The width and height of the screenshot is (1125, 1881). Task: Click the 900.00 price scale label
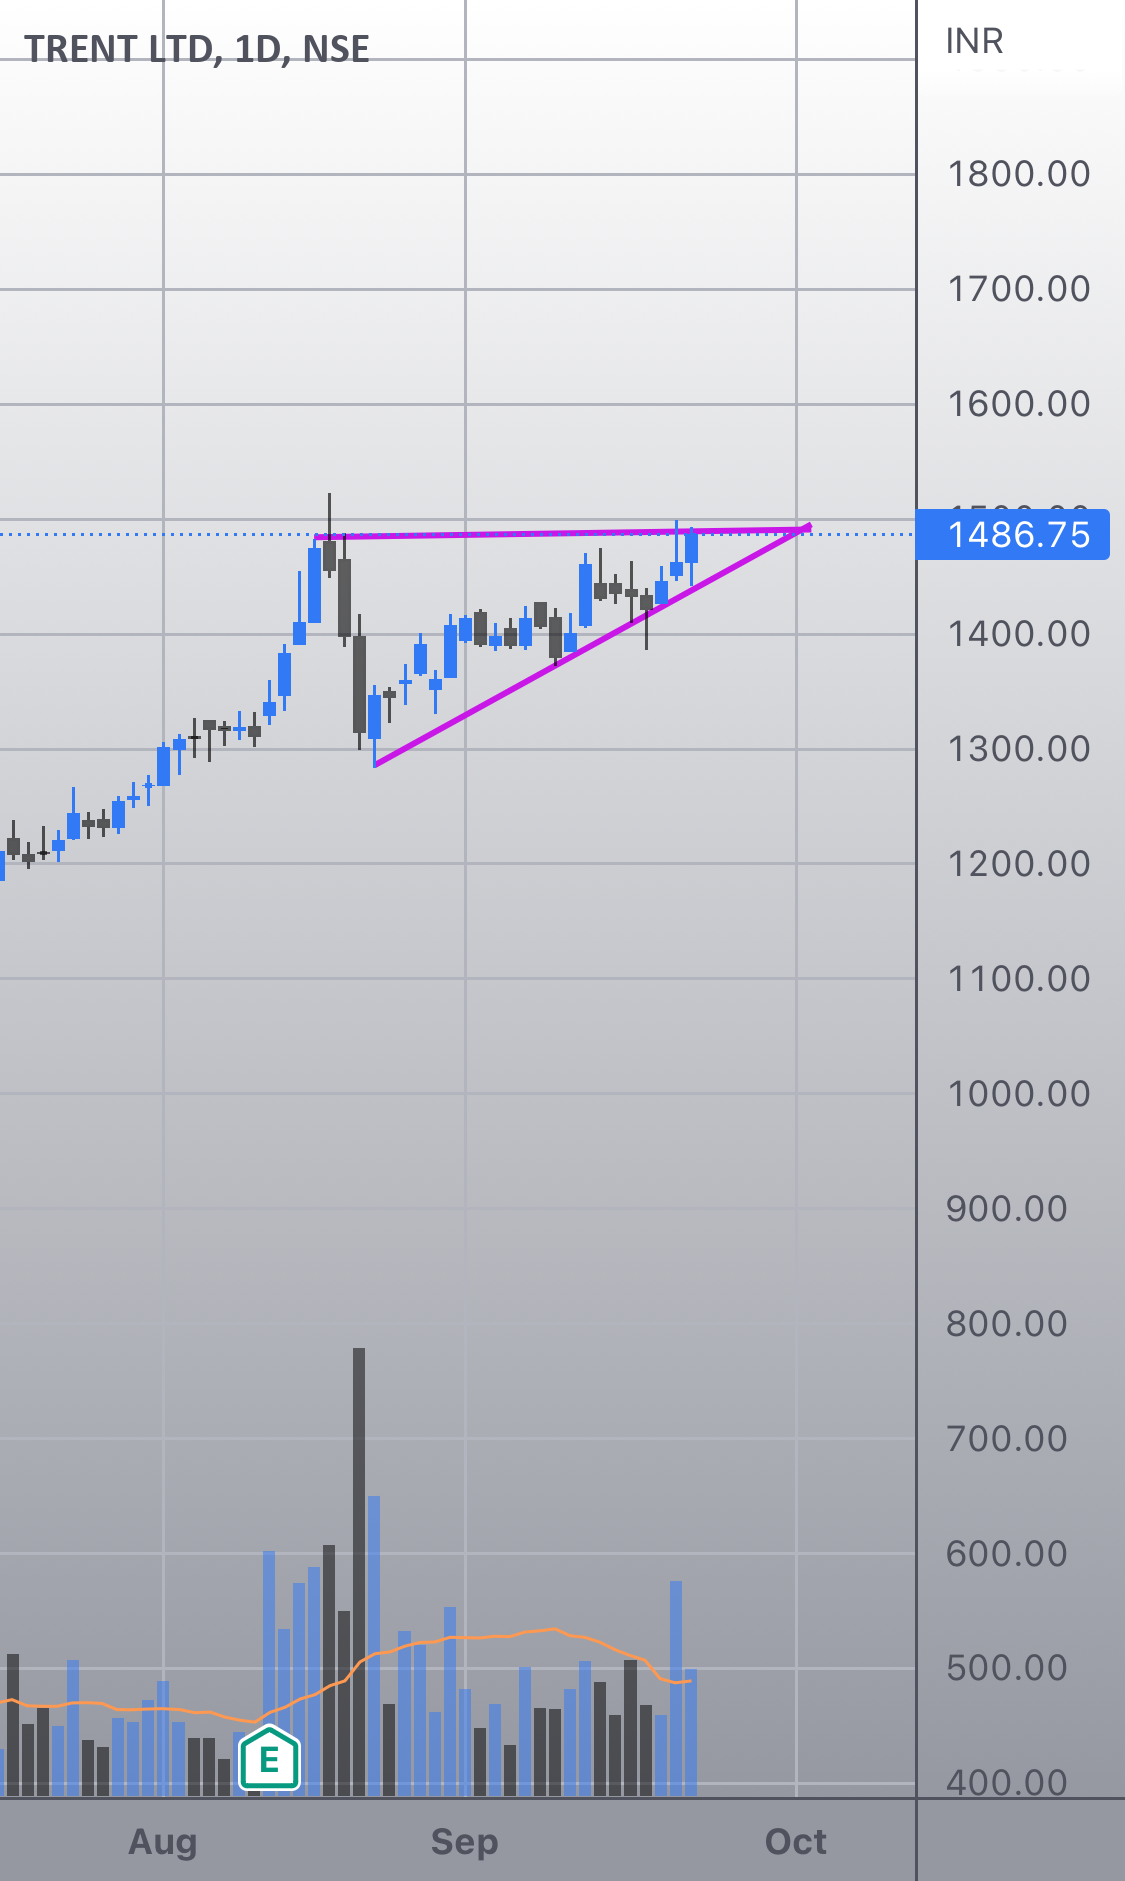(x=1007, y=1209)
